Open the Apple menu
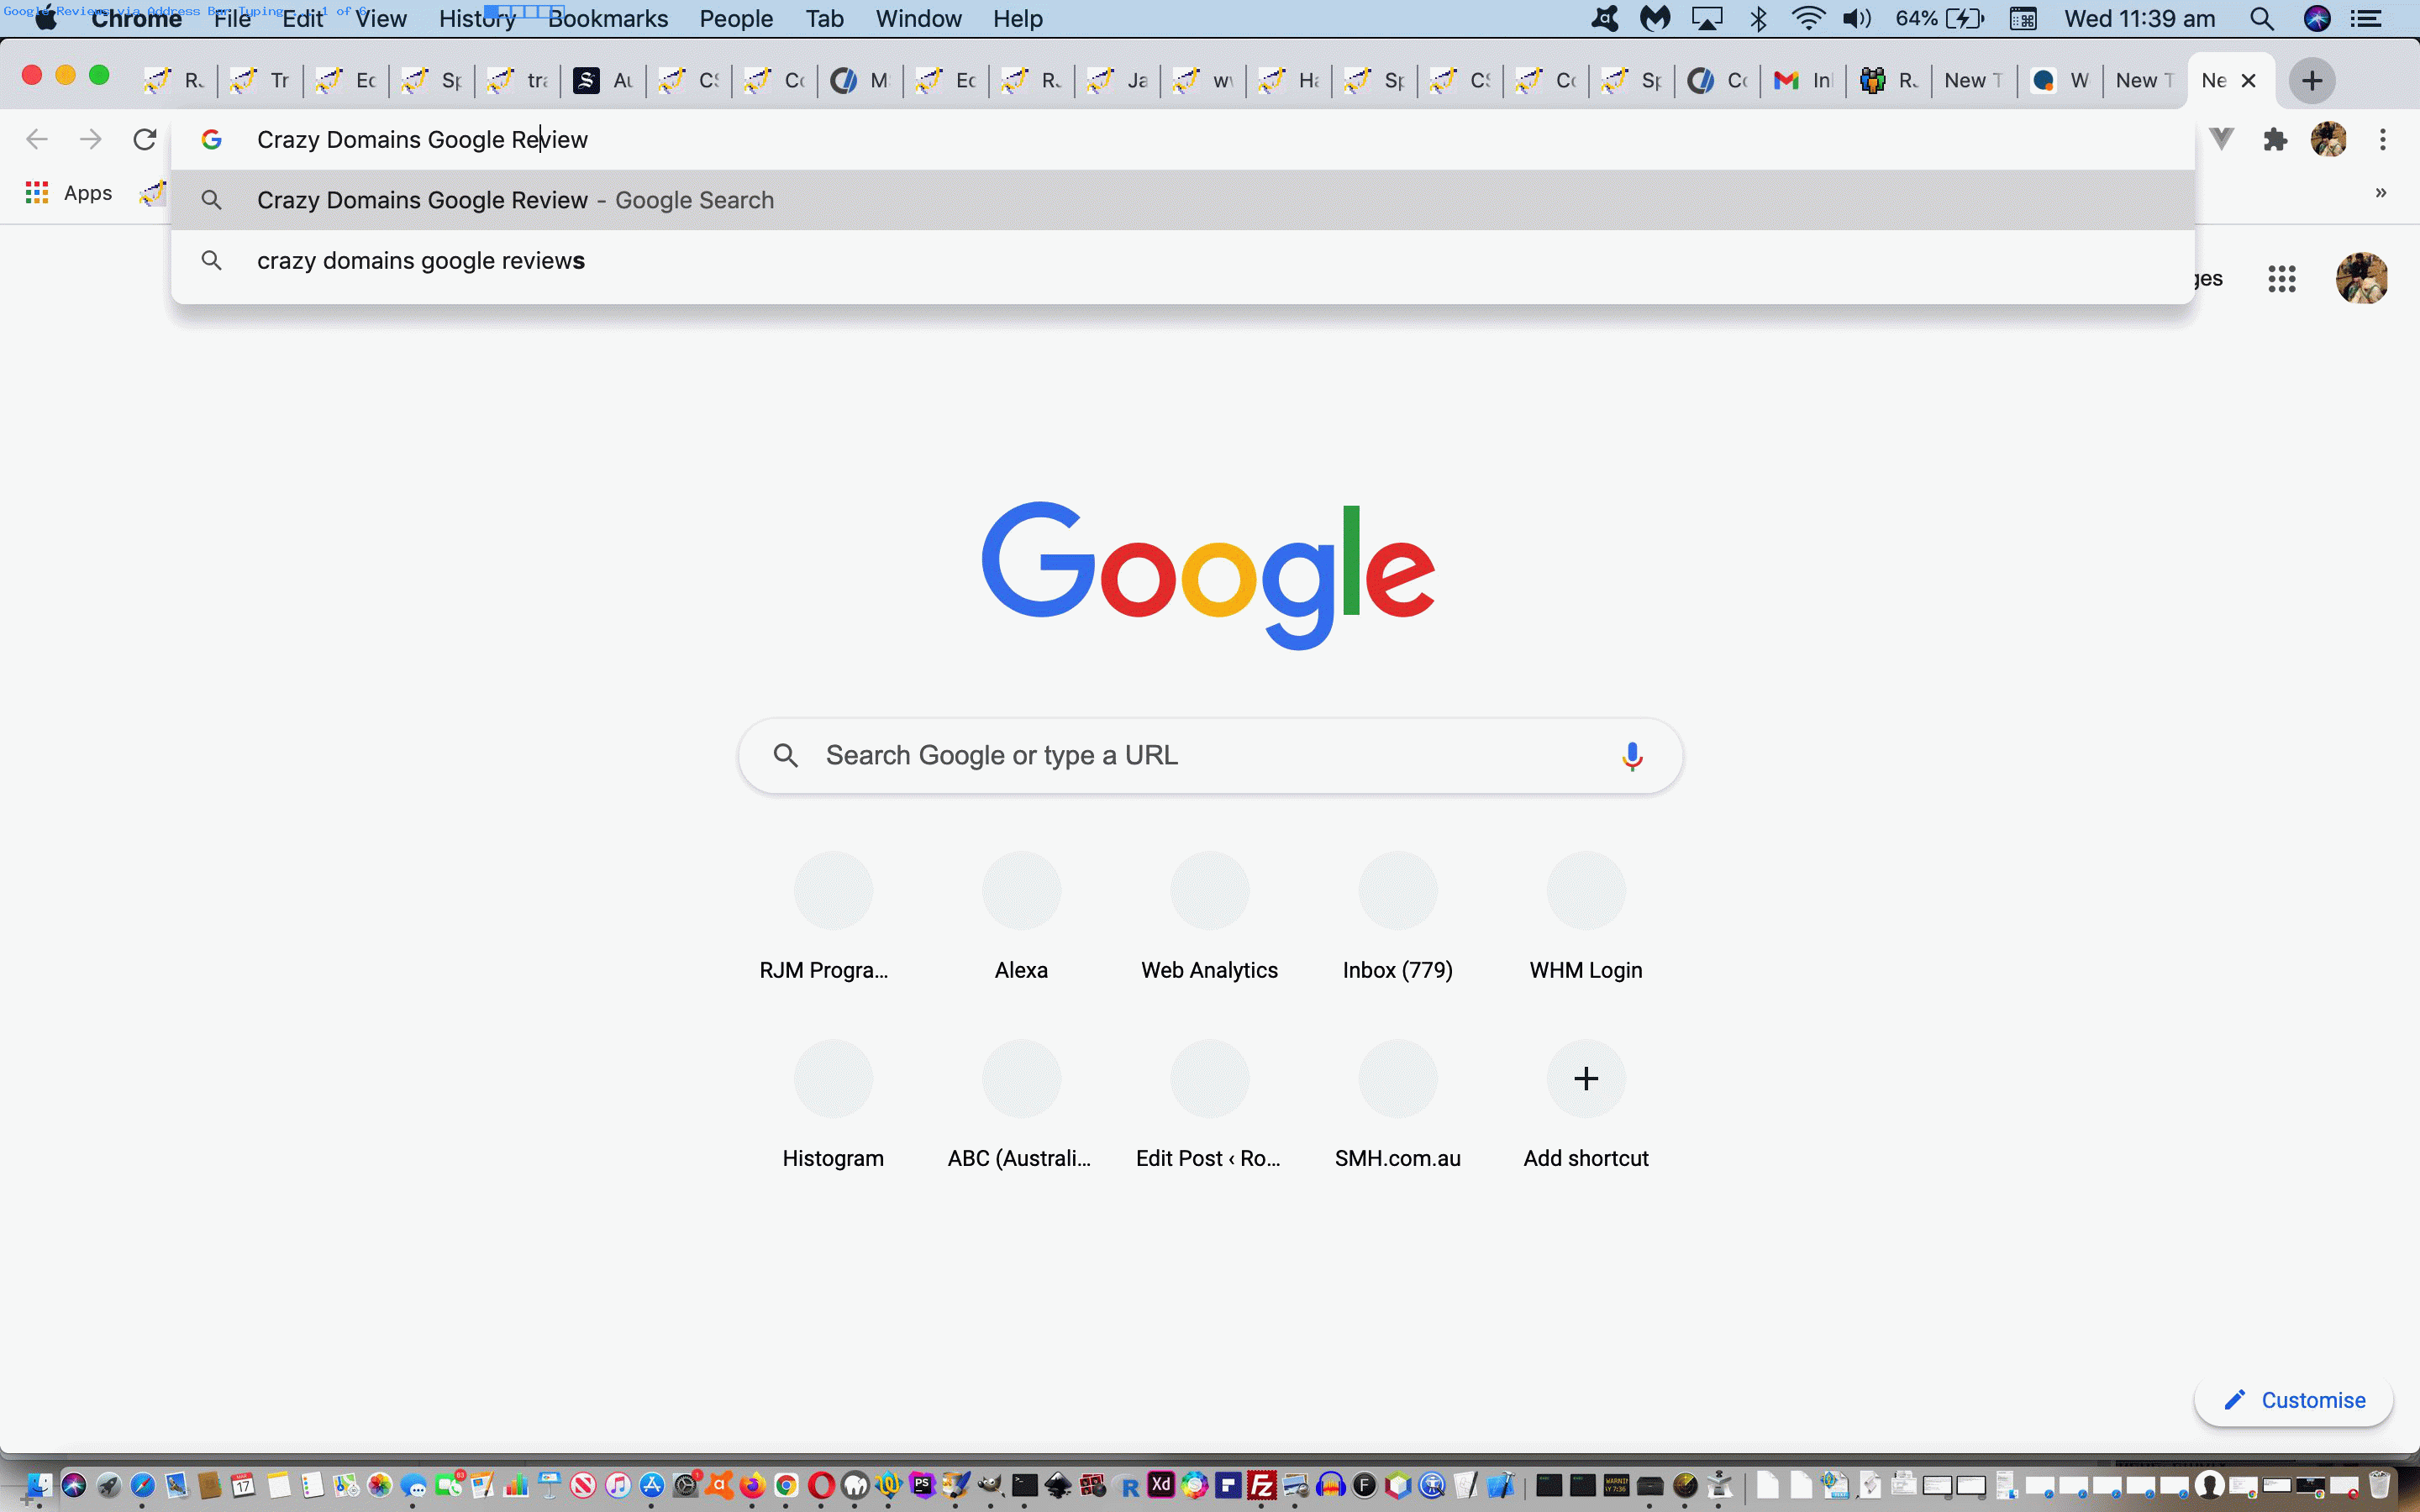This screenshot has width=2420, height=1512. pyautogui.click(x=45, y=19)
